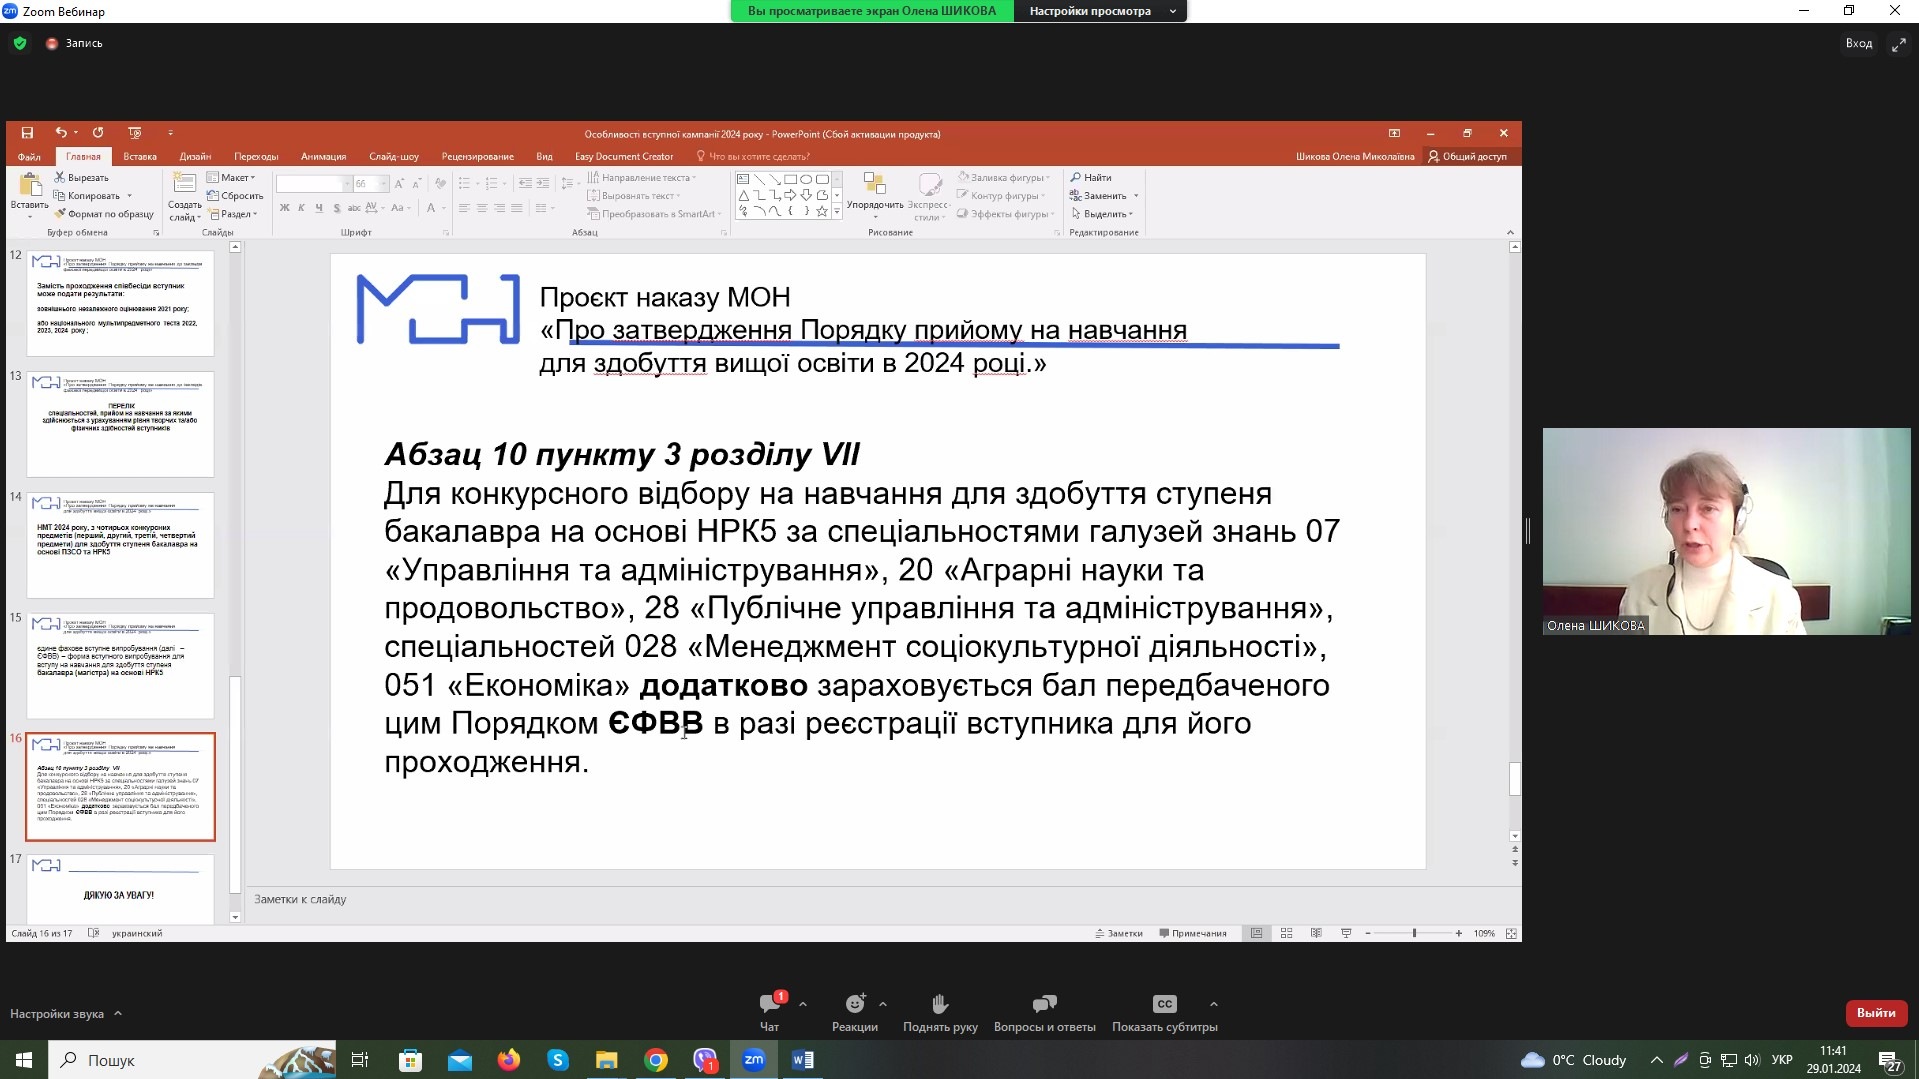The height and width of the screenshot is (1079, 1919).
Task: Decrease font size with the smaller A icon
Action: 415,184
